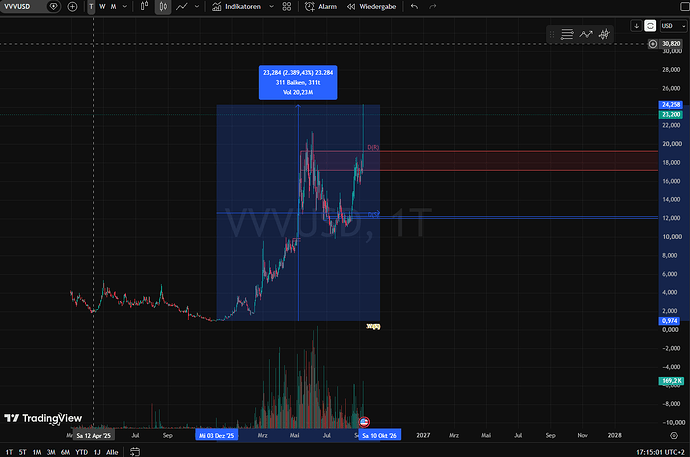The height and width of the screenshot is (457, 690).
Task: Select the bars chart type icon
Action: coord(144,7)
